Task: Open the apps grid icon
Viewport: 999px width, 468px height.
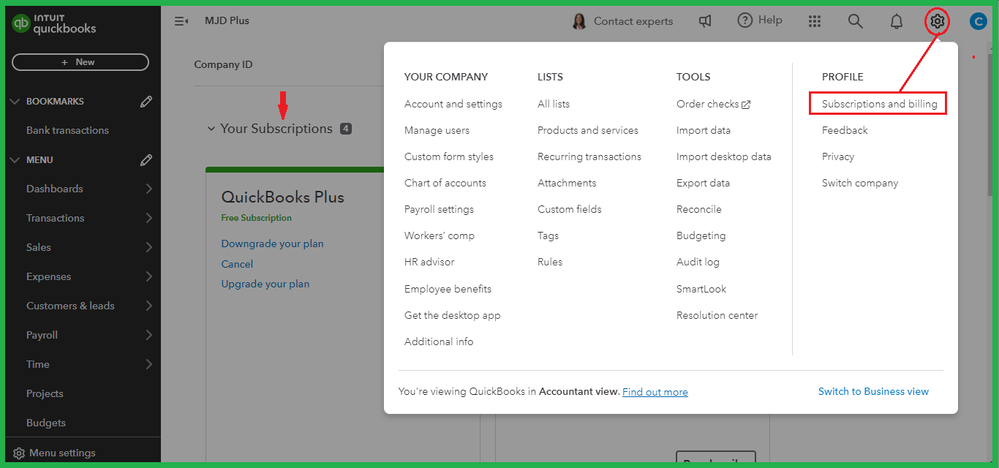Action: click(814, 20)
